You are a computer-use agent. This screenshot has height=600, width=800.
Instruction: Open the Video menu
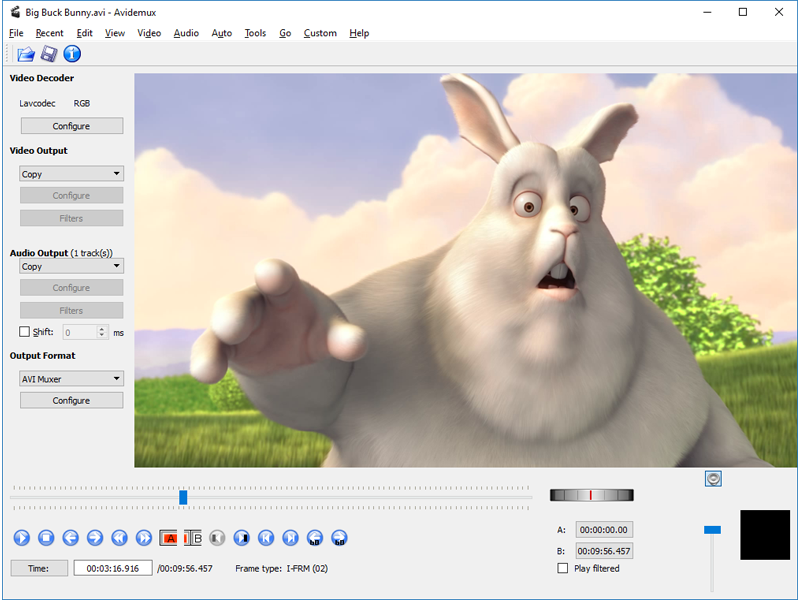point(148,33)
